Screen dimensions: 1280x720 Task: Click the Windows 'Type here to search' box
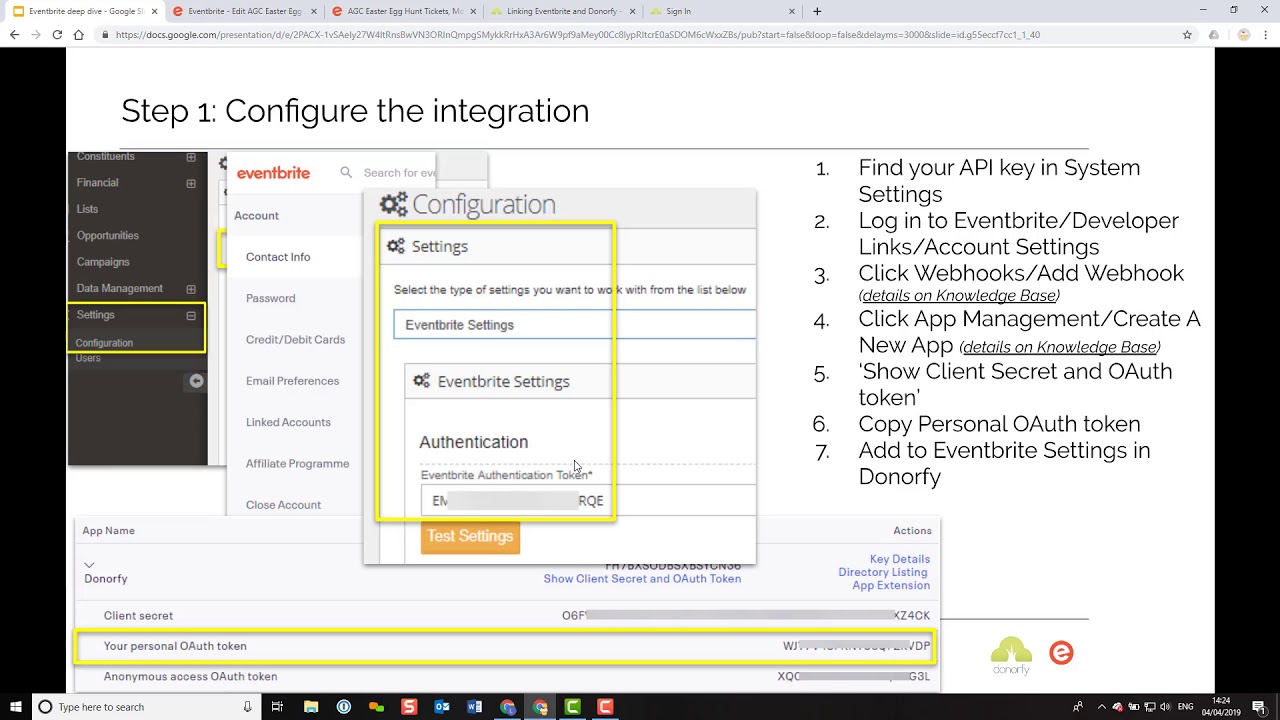[x=145, y=707]
